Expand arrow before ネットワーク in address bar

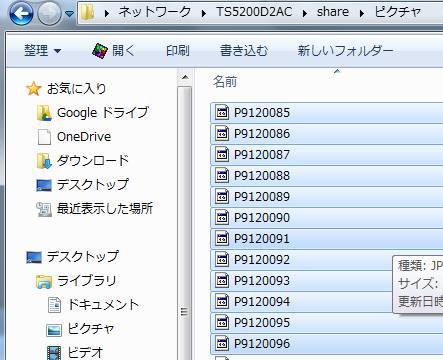(x=107, y=13)
